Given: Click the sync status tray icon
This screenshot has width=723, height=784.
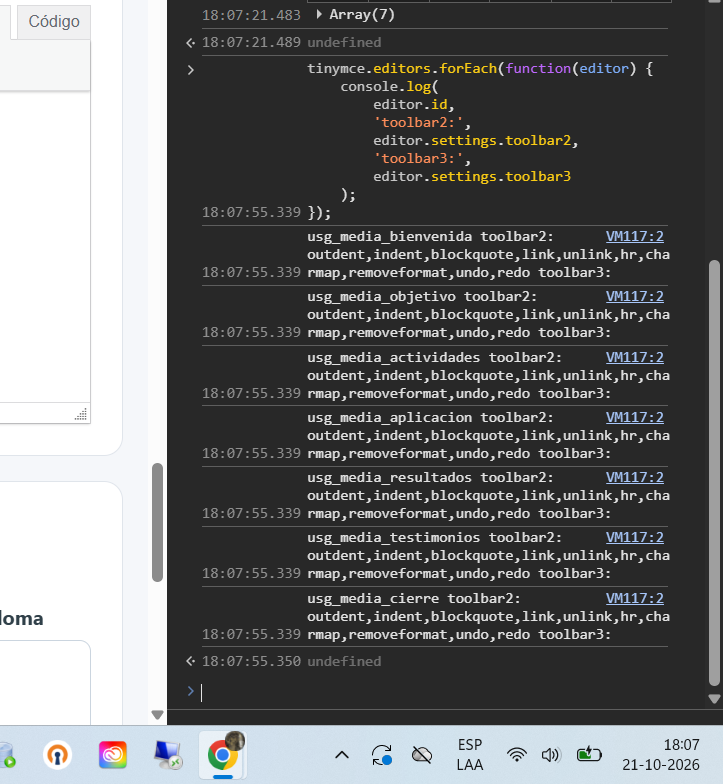Looking at the screenshot, I should (382, 755).
